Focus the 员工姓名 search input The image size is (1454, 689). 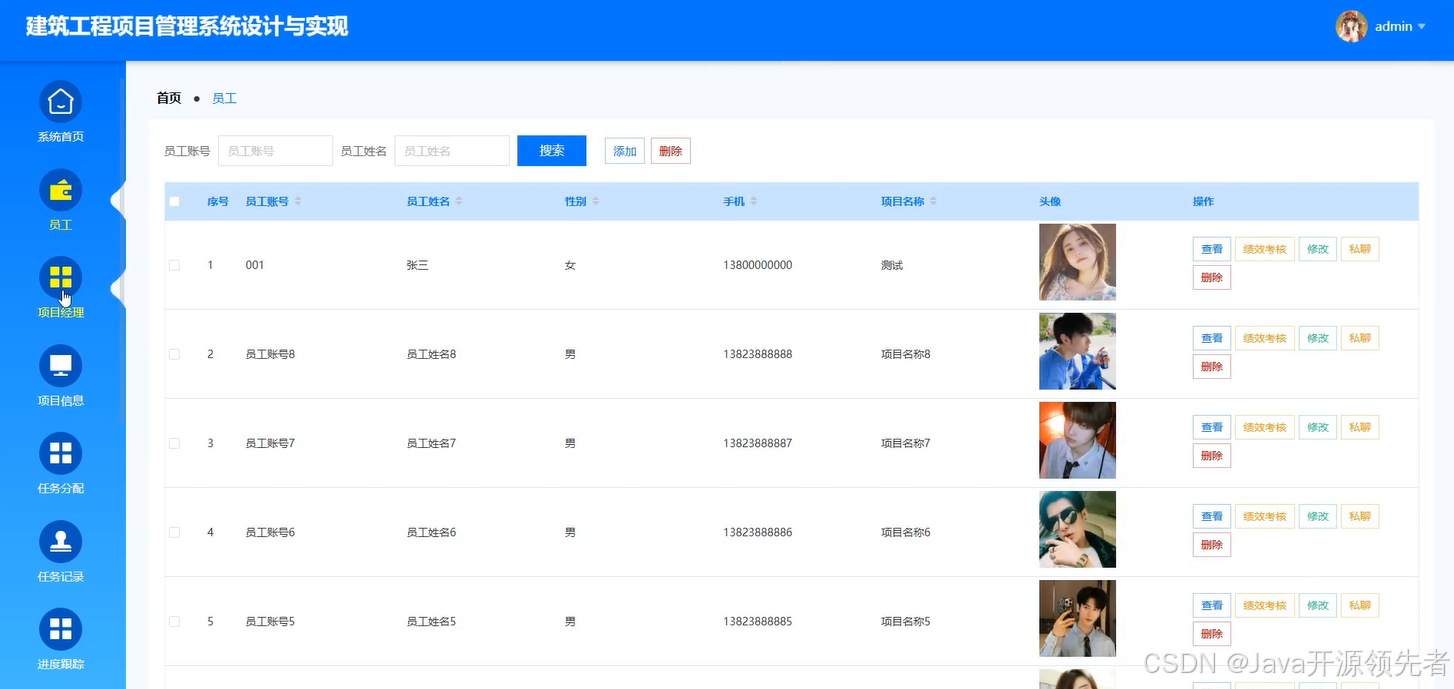[452, 151]
